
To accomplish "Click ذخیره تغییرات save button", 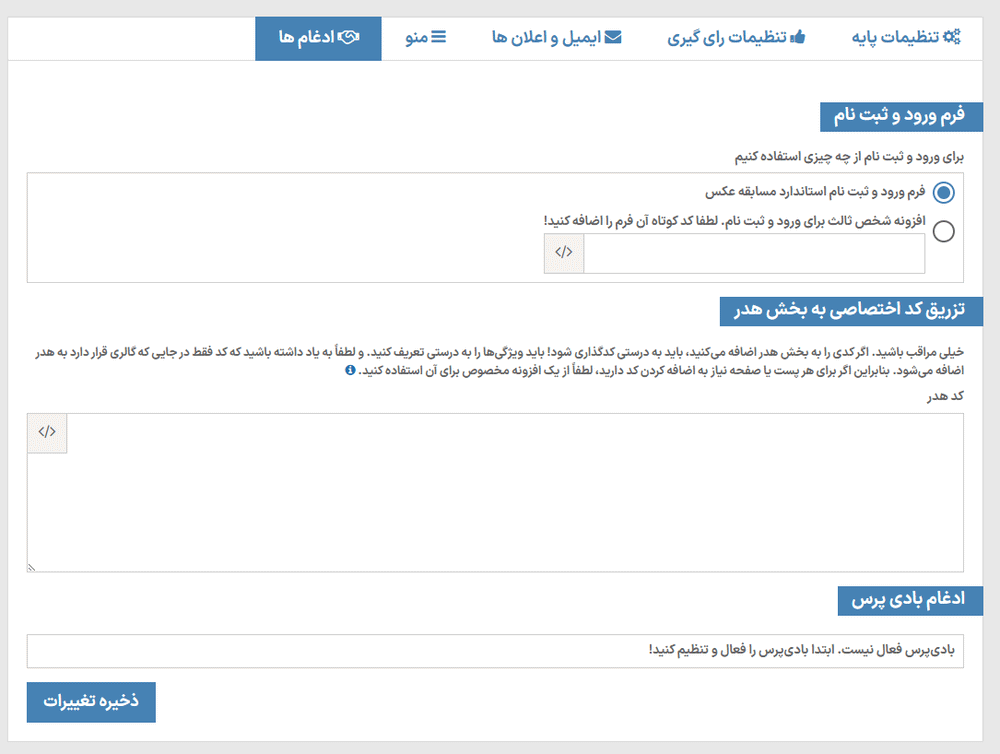I will [x=91, y=702].
